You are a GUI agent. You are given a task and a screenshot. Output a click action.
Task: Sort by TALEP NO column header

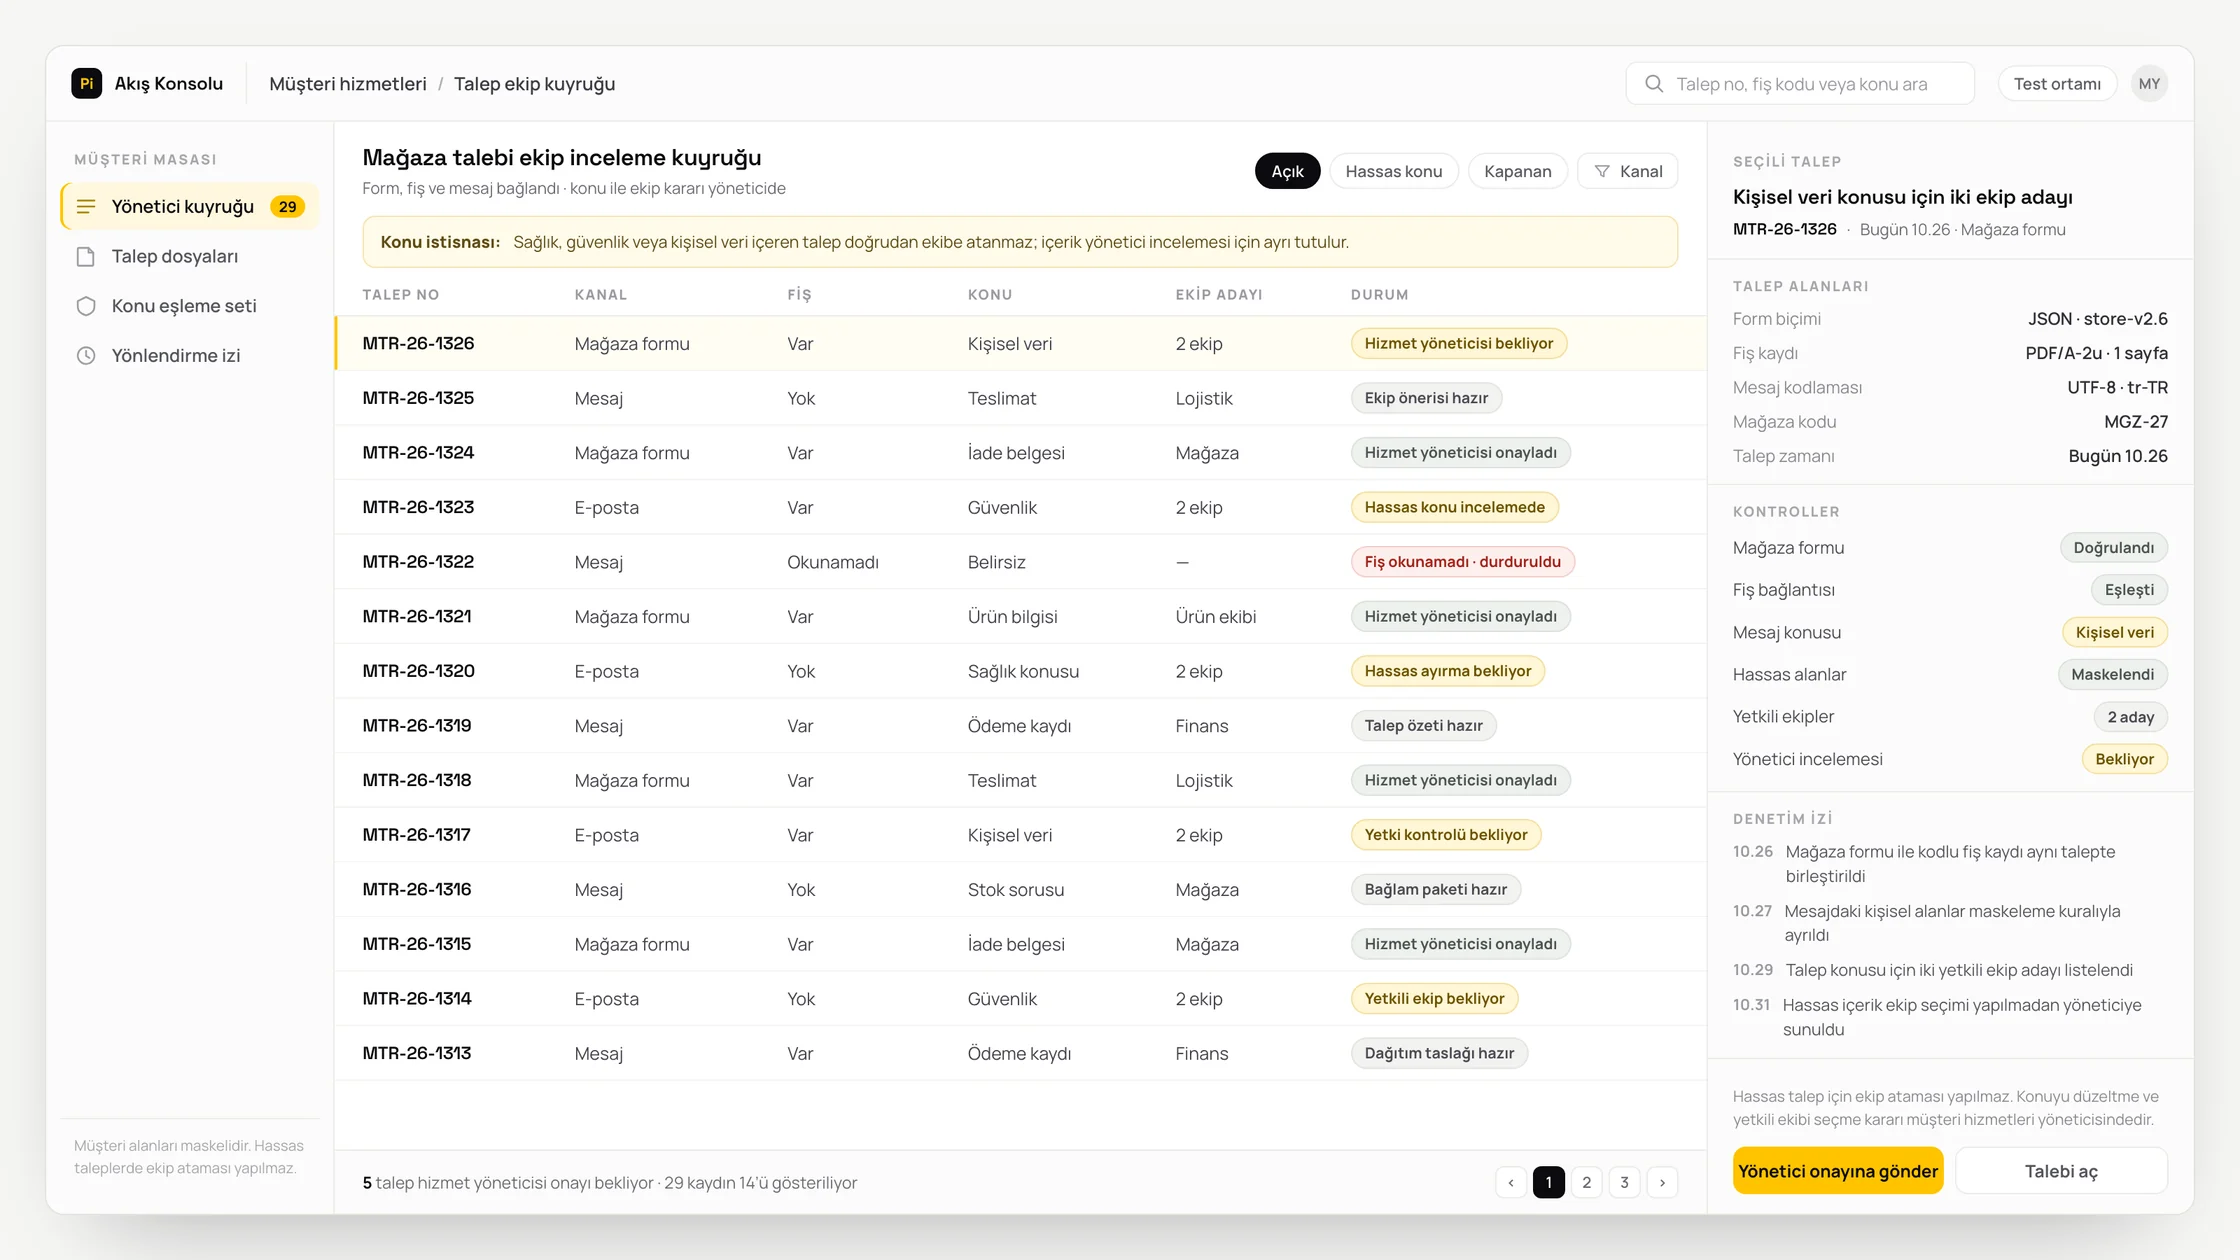[400, 295]
